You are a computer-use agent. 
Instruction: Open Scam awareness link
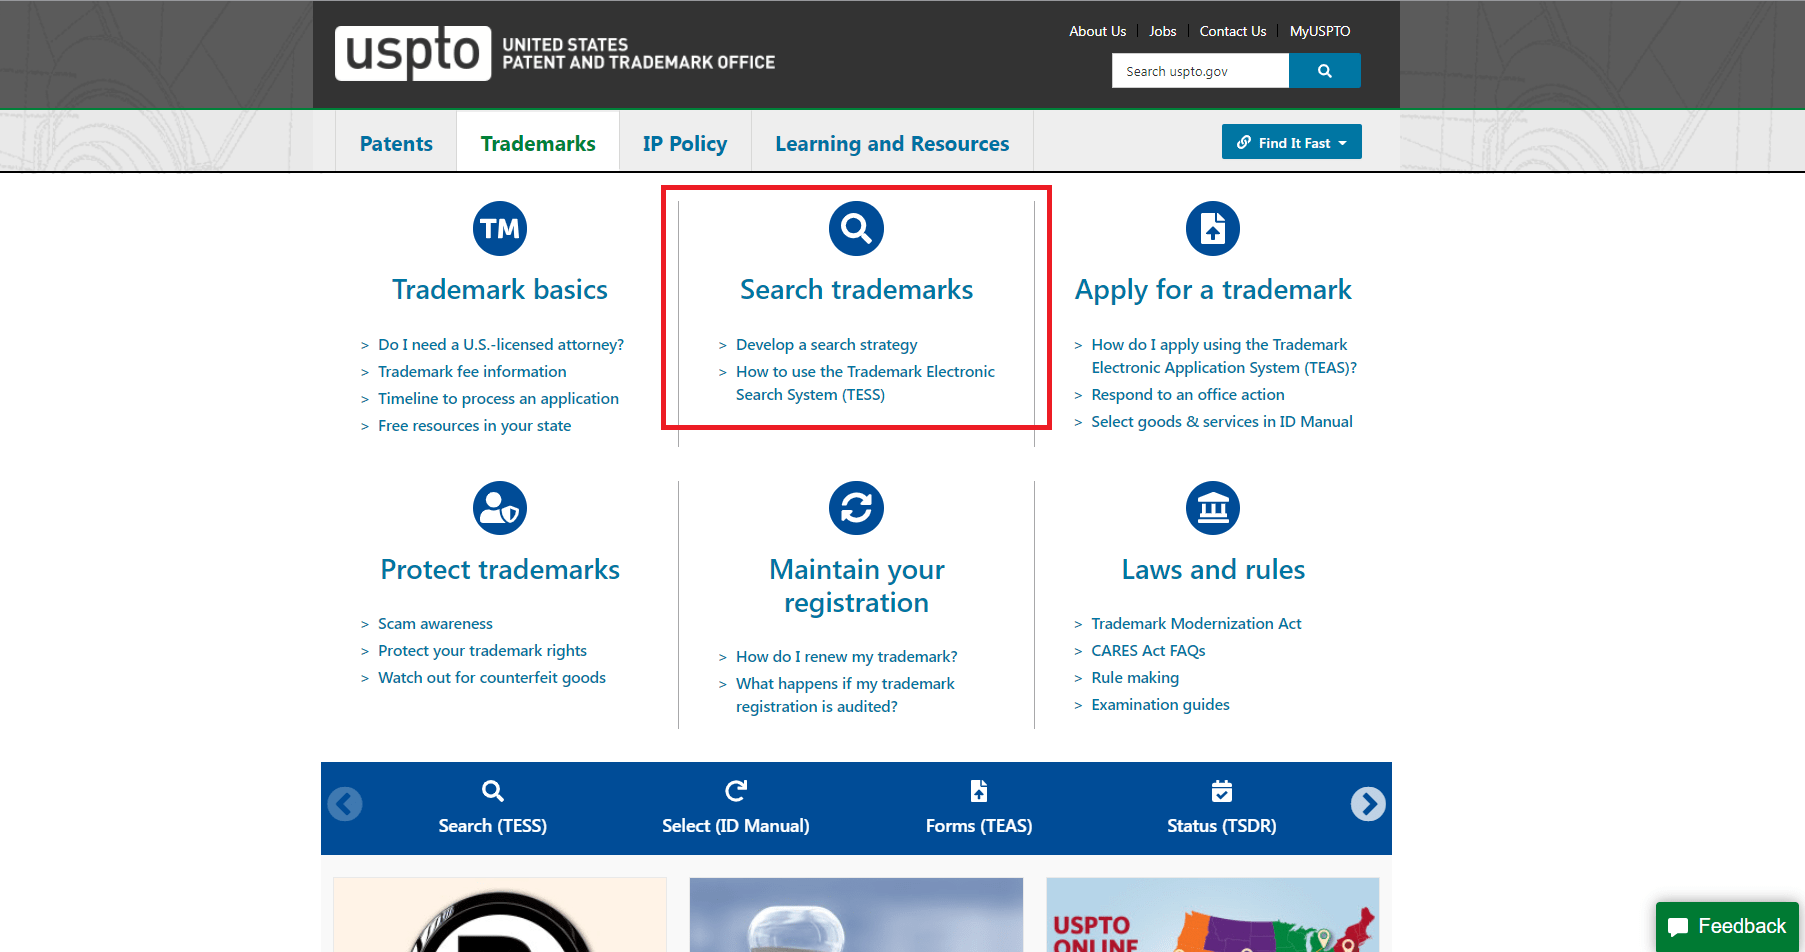point(435,624)
